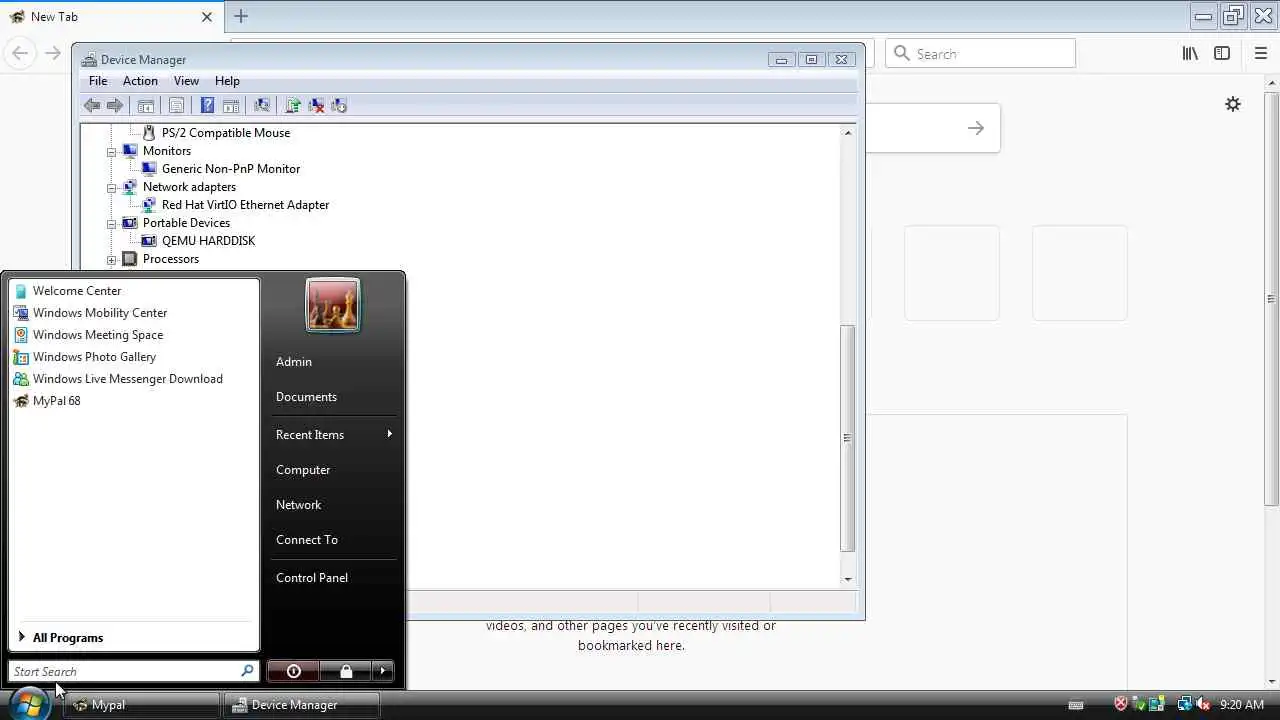Switch to Mypal taskbar button
Viewport: 1280px width, 720px height.
142,705
